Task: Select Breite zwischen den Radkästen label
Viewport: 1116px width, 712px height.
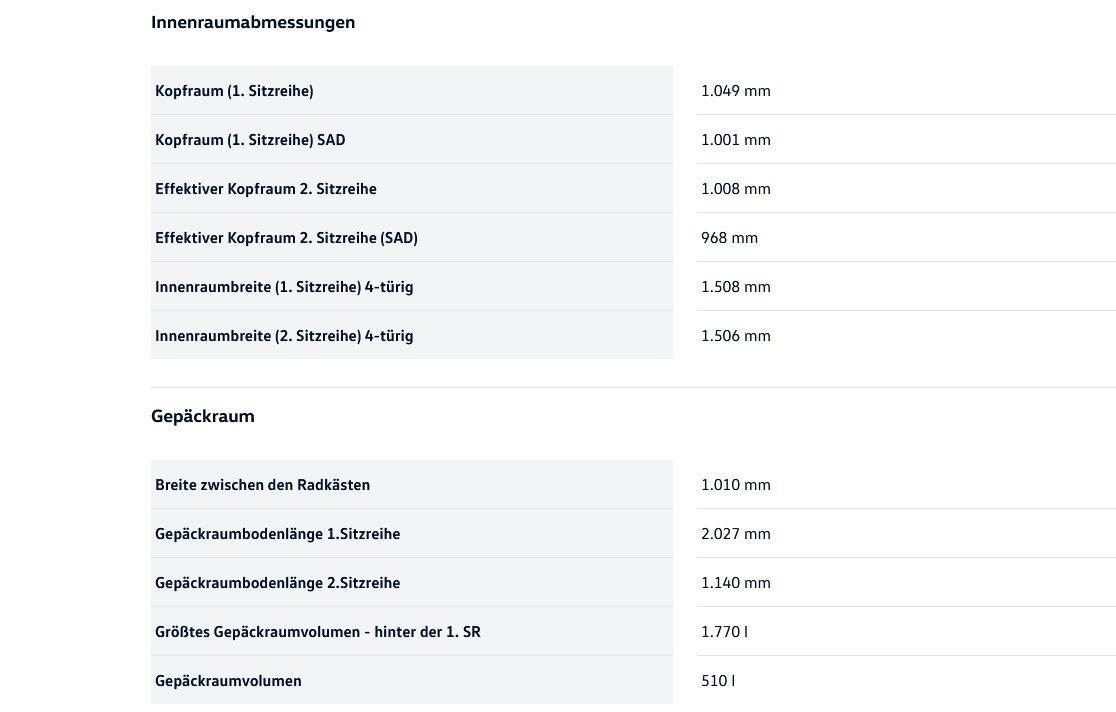Action: [x=262, y=485]
